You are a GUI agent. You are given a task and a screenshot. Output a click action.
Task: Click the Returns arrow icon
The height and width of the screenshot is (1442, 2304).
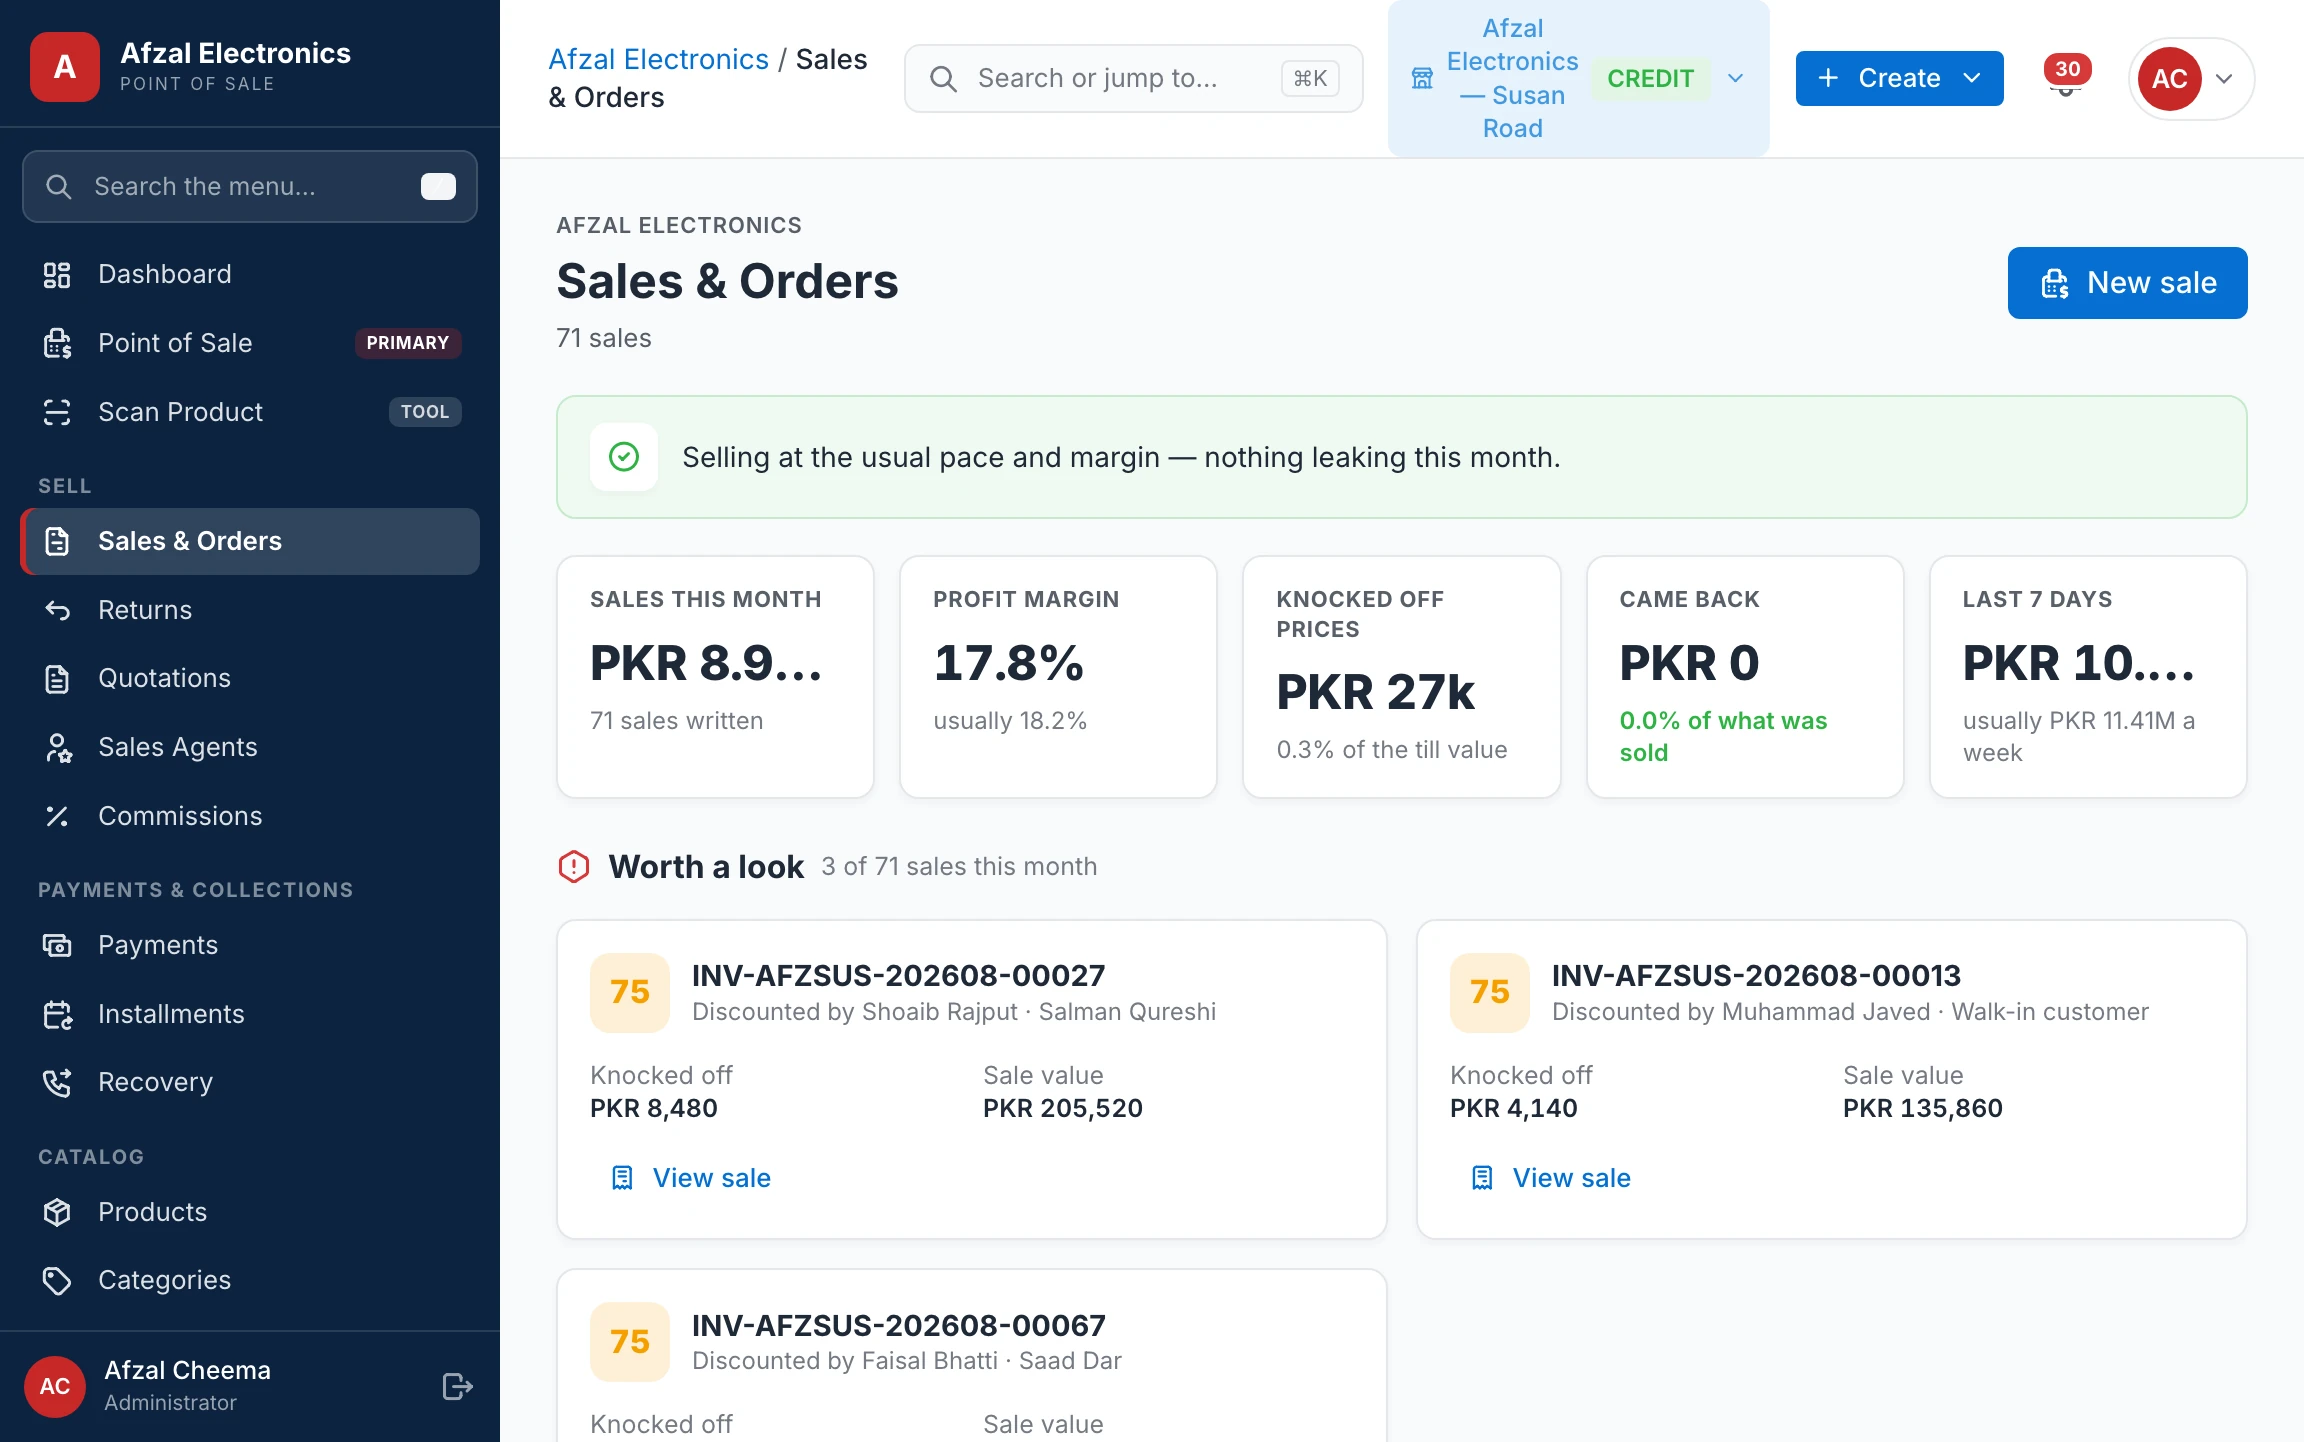point(57,610)
